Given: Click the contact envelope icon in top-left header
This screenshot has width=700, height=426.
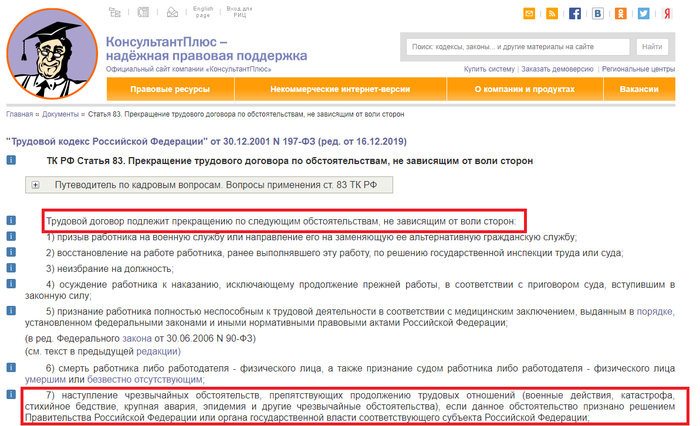Looking at the screenshot, I should coord(172,13).
